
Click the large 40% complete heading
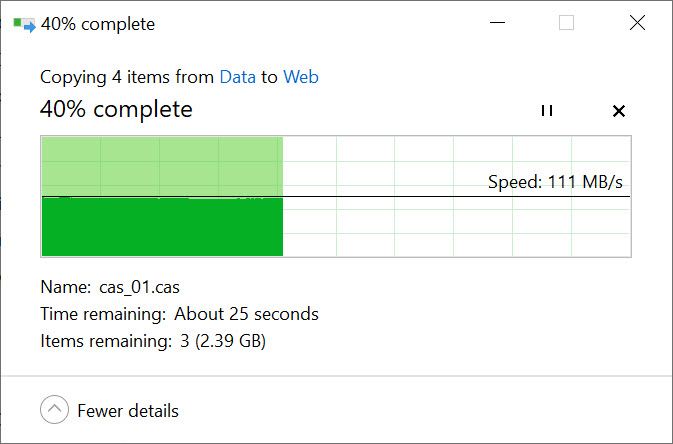pos(116,109)
